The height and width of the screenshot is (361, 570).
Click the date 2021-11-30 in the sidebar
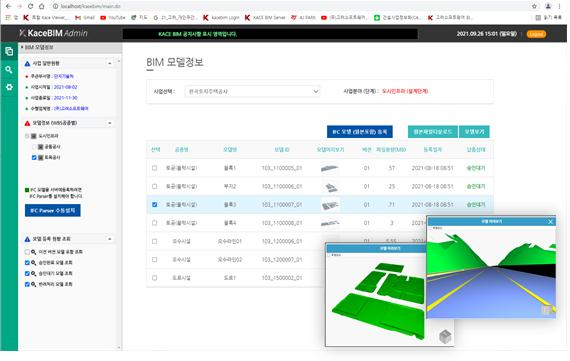click(65, 98)
